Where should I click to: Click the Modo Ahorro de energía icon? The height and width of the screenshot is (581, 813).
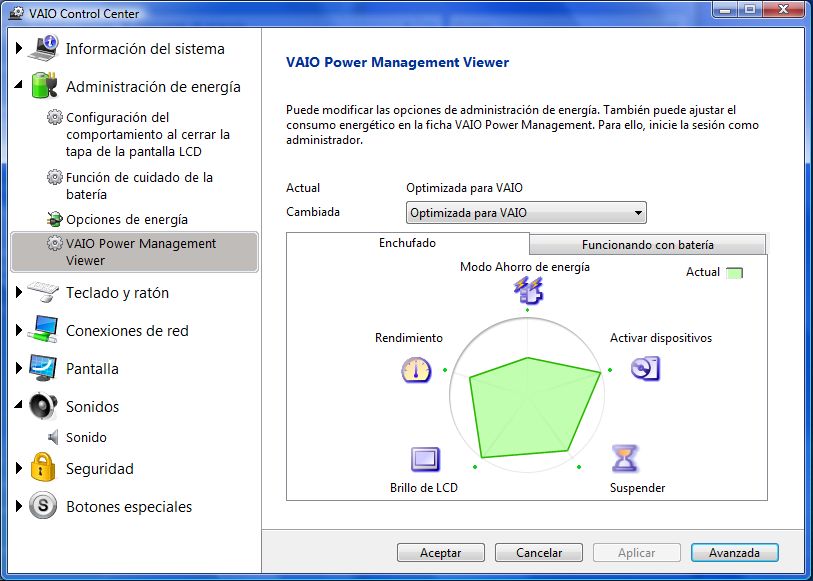[x=528, y=290]
